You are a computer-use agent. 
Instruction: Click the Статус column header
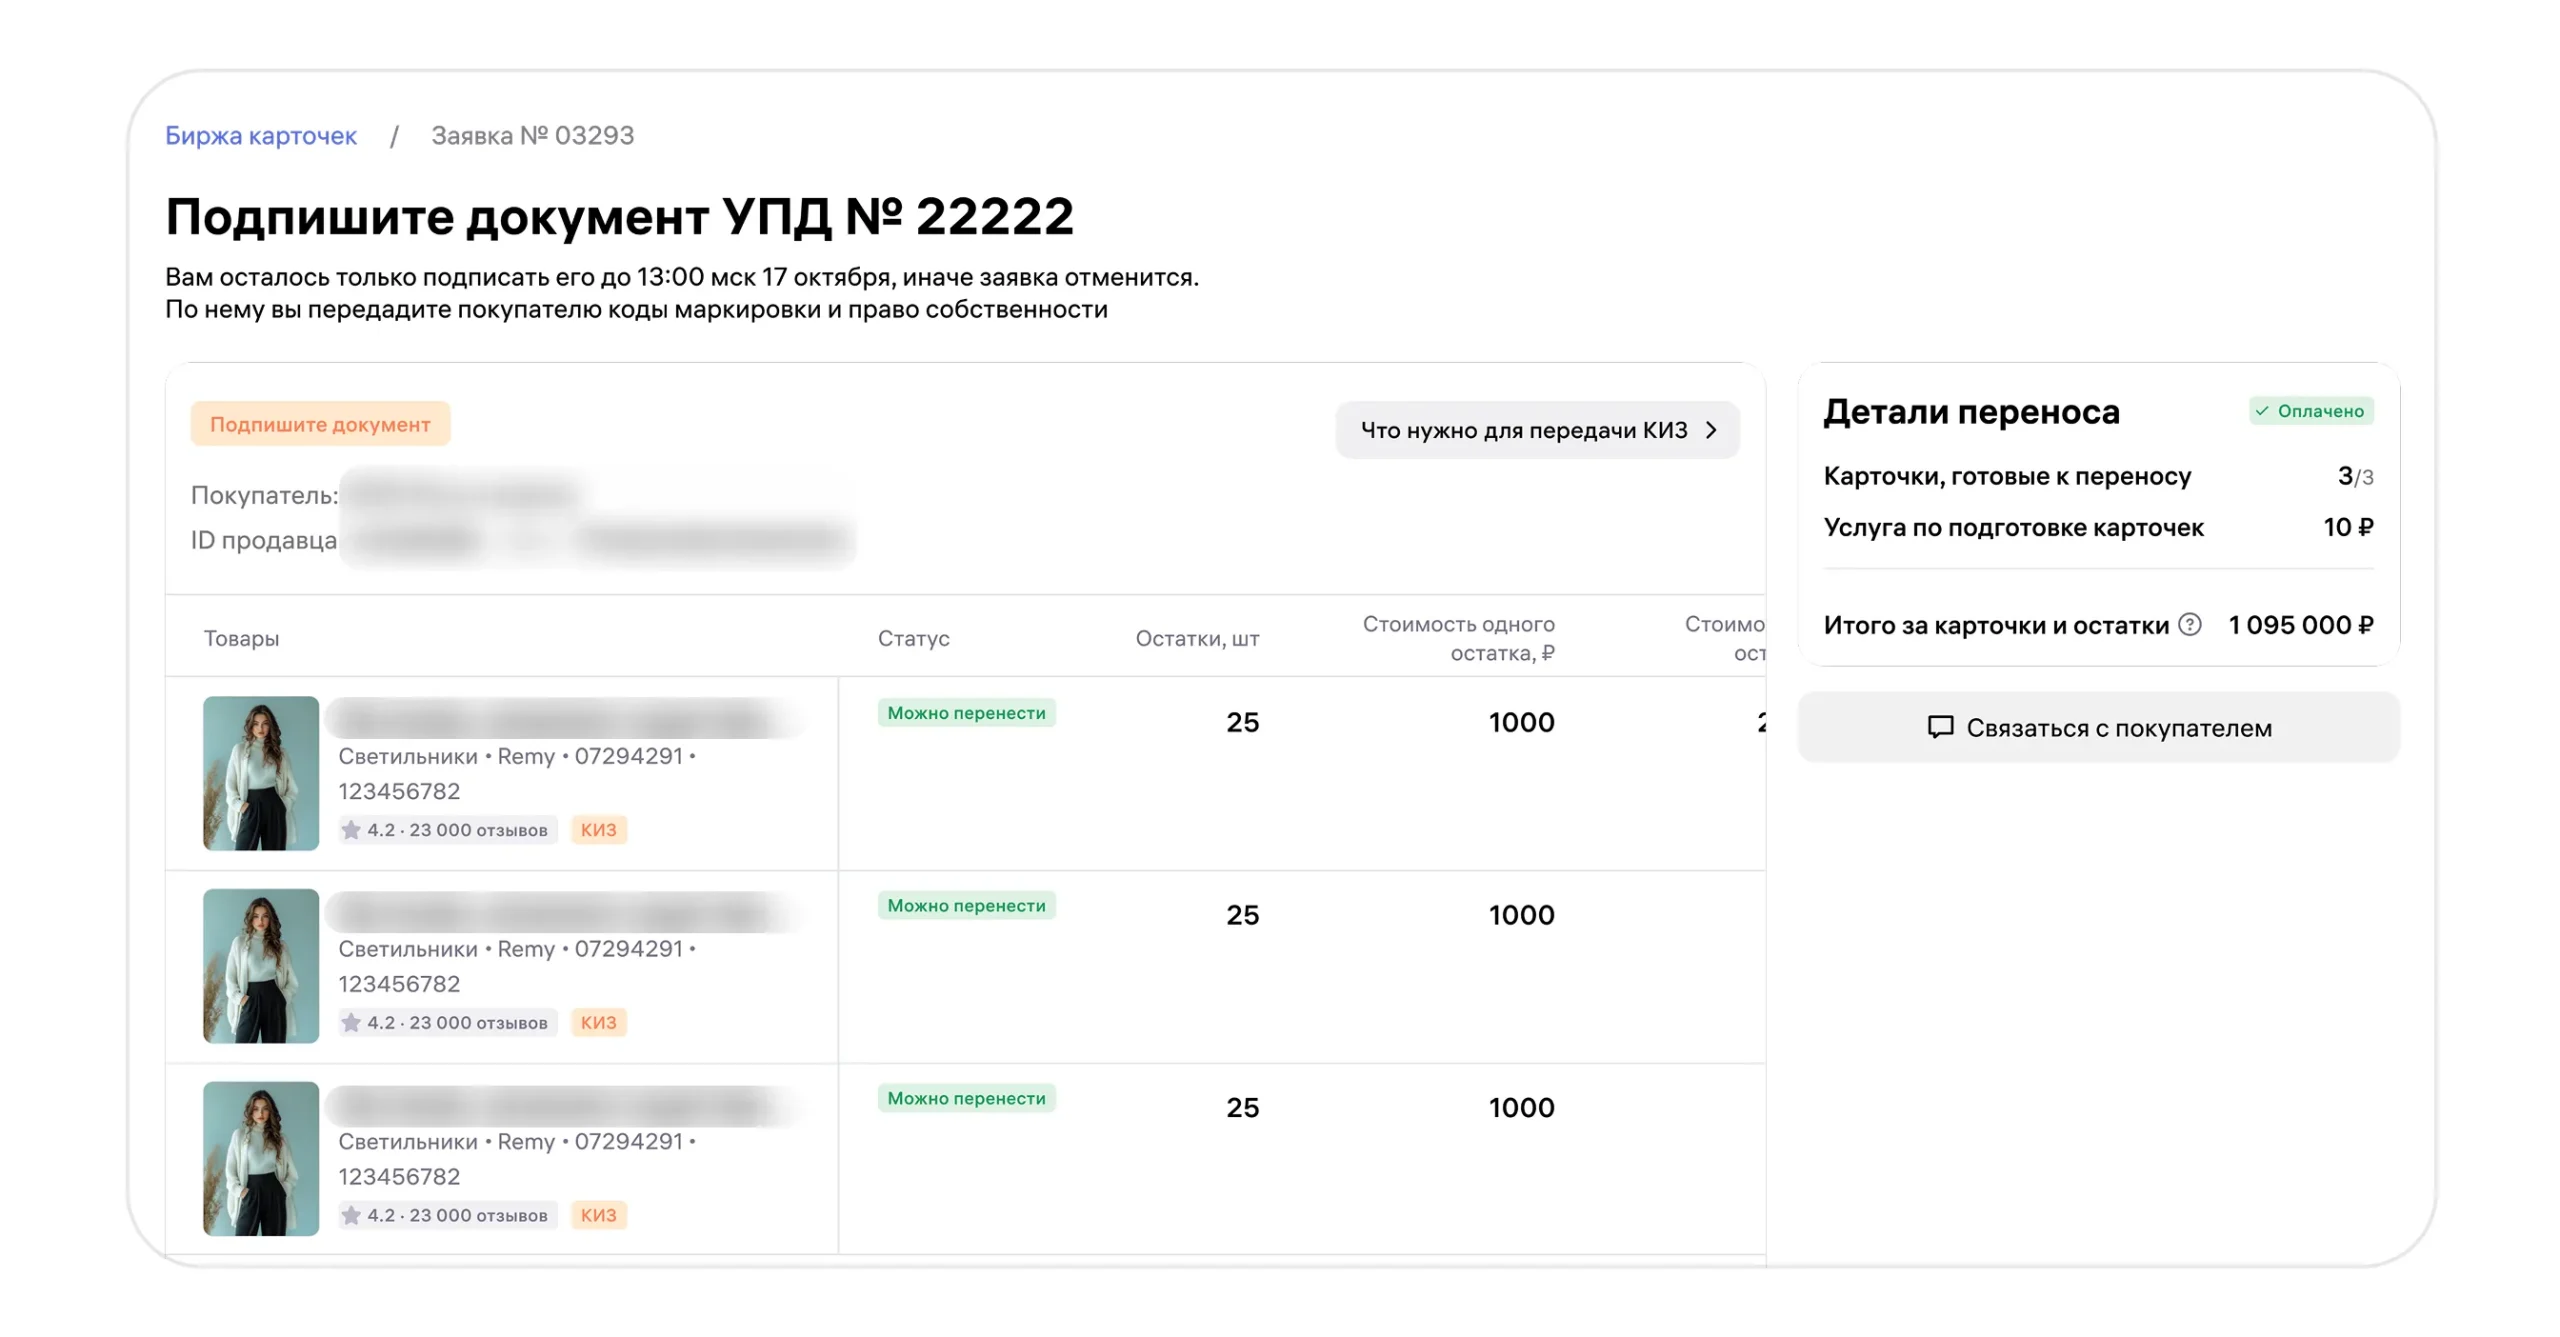(913, 638)
